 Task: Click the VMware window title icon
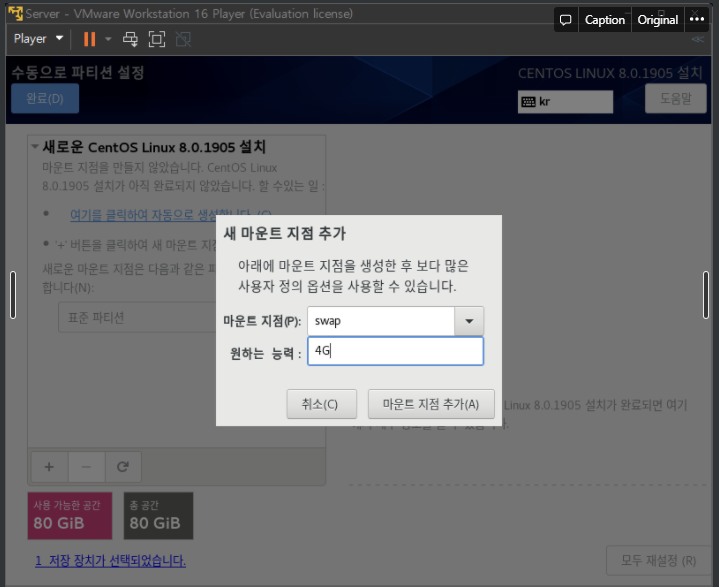[15, 13]
